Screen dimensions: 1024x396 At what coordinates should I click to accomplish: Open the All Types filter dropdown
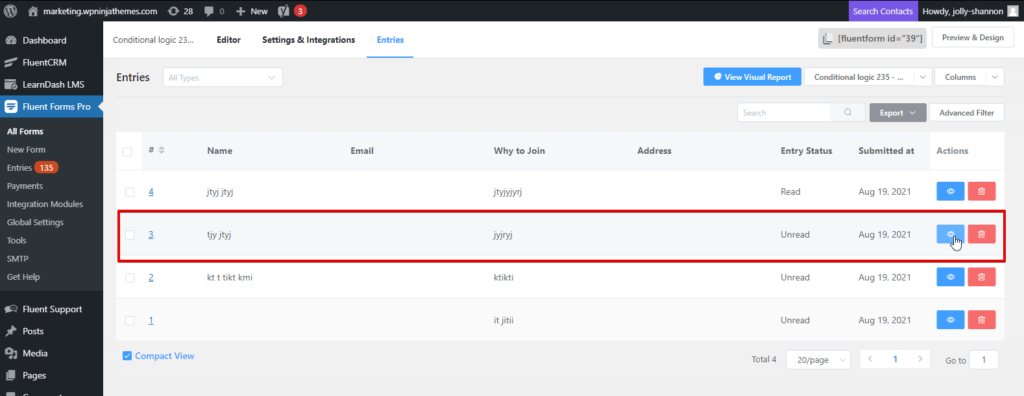[223, 77]
